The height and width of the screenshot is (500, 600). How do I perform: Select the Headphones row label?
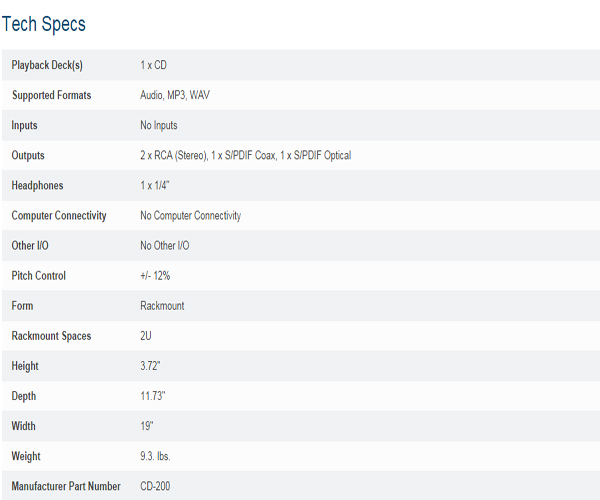38,186
